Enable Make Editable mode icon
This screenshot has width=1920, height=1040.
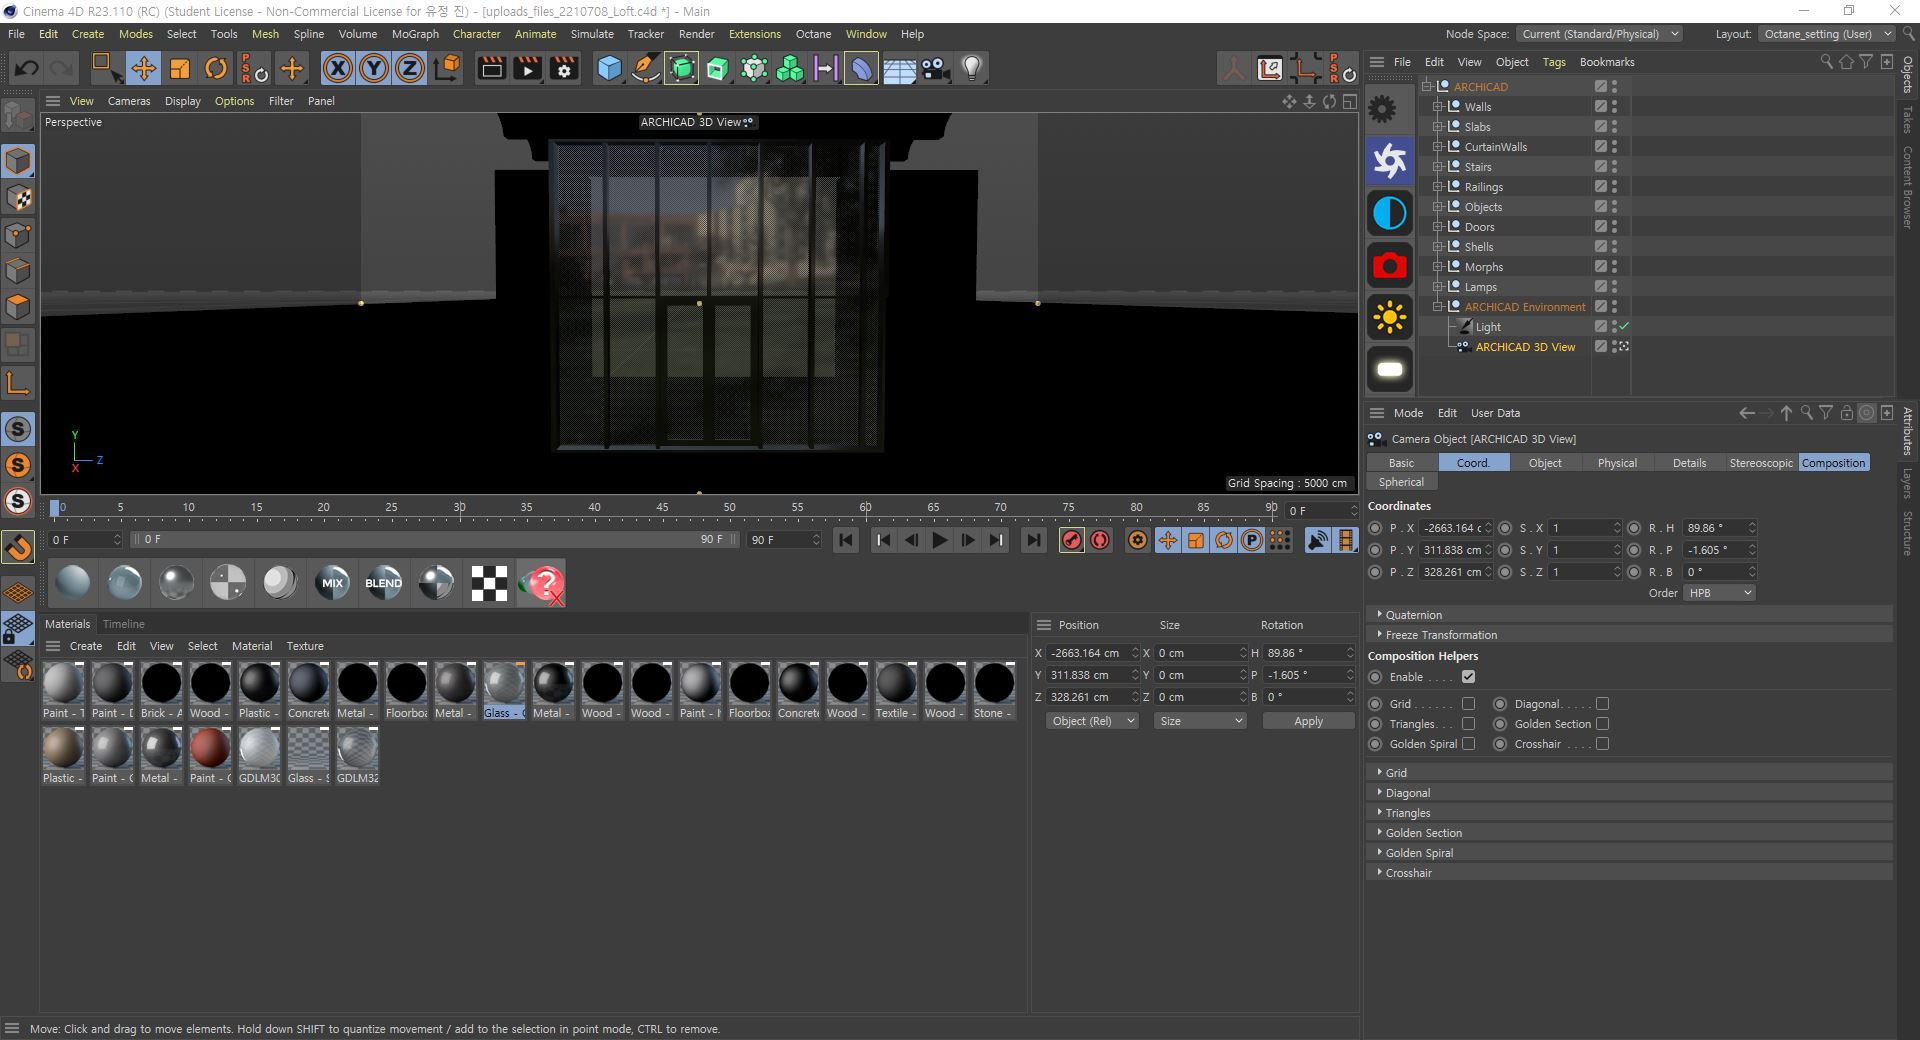[18, 117]
